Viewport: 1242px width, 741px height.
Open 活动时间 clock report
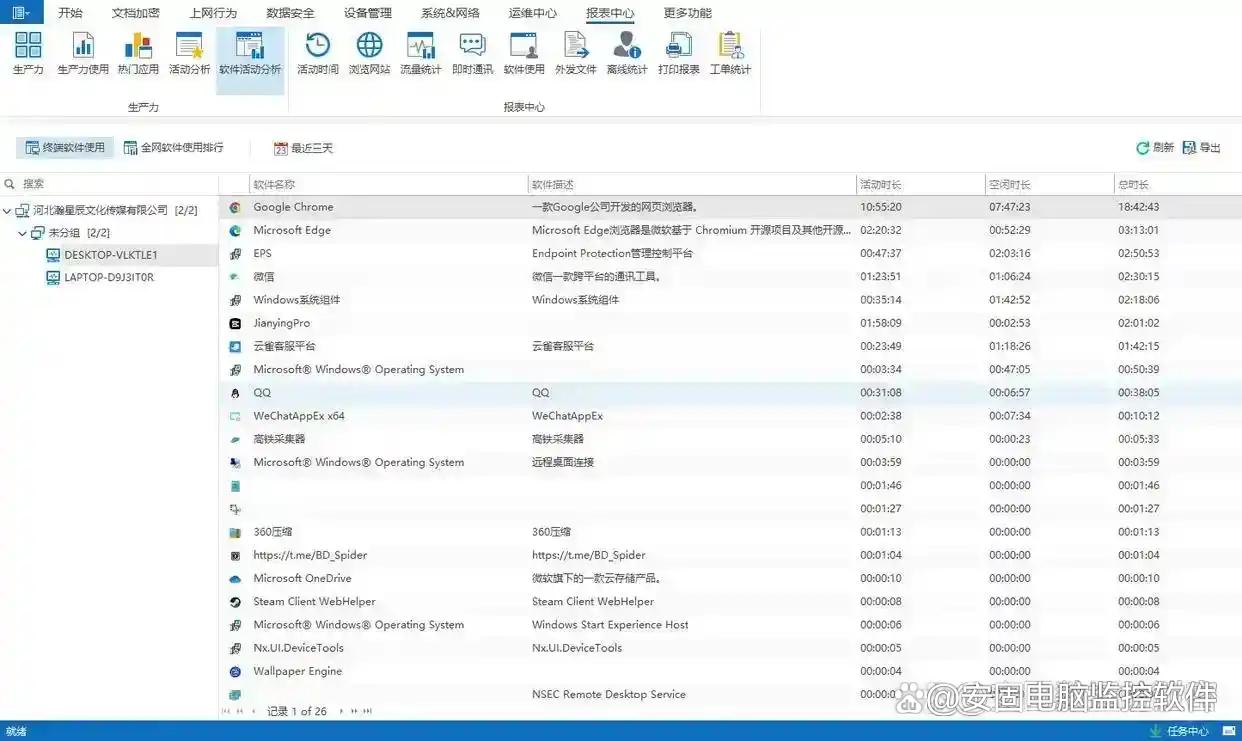317,53
